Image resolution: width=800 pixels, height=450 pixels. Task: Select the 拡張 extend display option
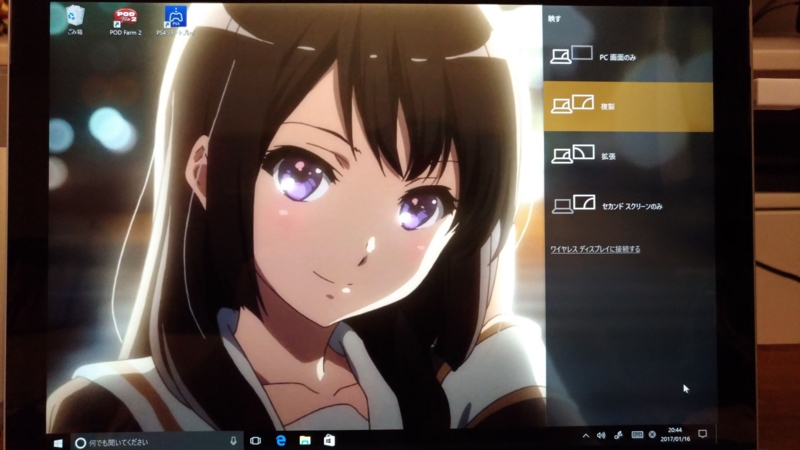point(628,156)
